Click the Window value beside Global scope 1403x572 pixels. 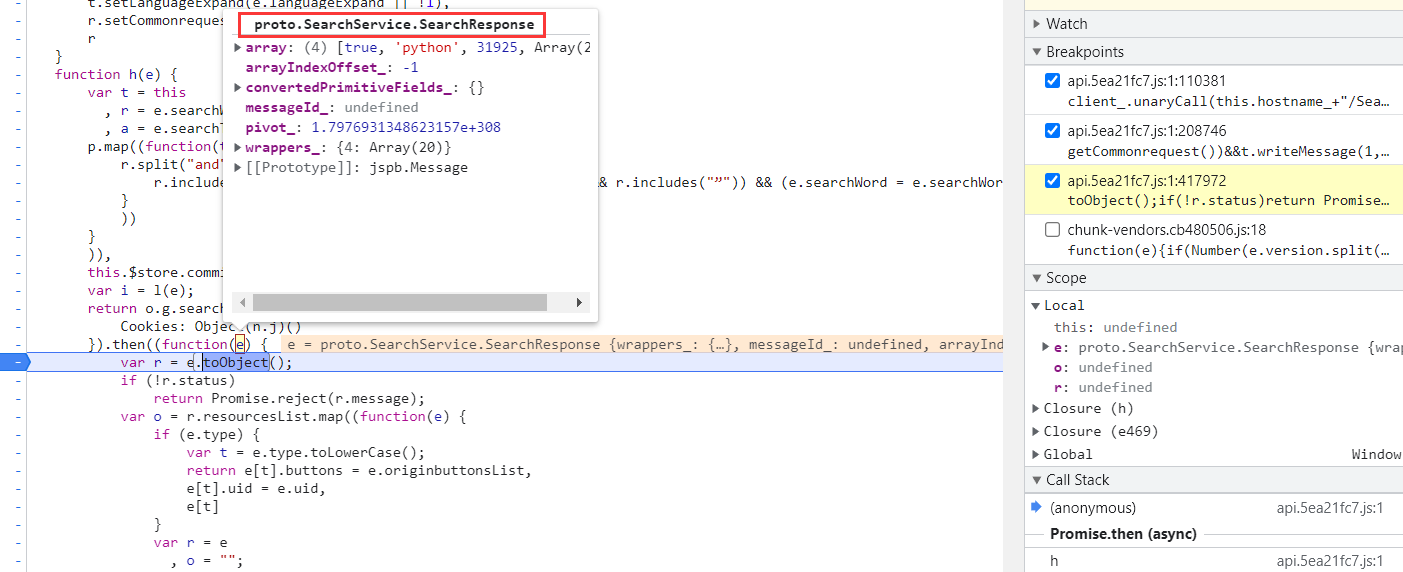1376,454
